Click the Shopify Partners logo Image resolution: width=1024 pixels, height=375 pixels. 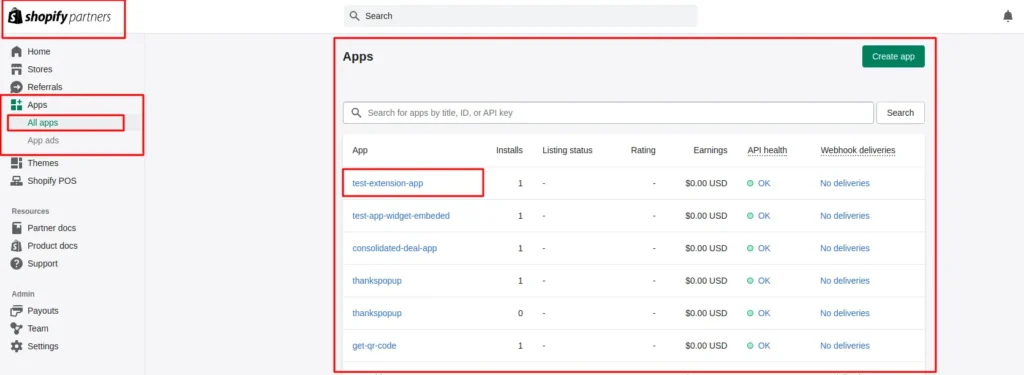pyautogui.click(x=59, y=17)
